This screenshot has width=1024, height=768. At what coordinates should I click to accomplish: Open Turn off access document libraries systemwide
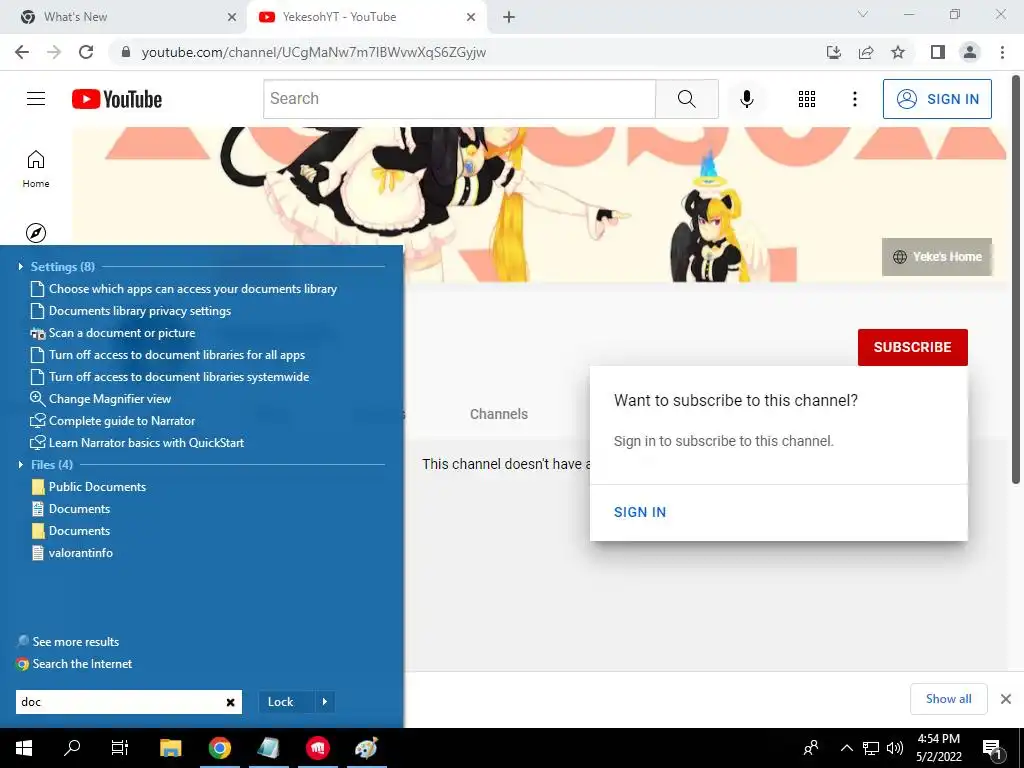[178, 377]
